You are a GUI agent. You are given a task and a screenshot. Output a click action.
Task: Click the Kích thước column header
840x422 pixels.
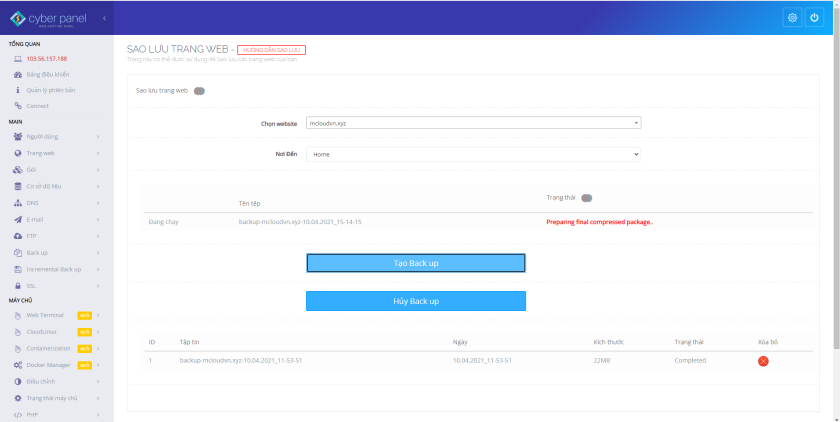(609, 342)
